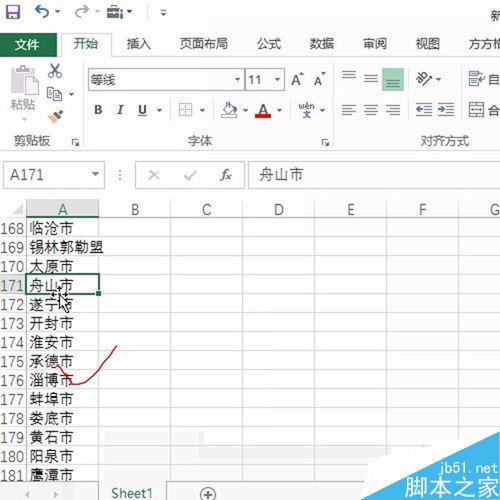The image size is (500, 500).
Task: Click the Name Box showing A171
Action: coord(47,175)
